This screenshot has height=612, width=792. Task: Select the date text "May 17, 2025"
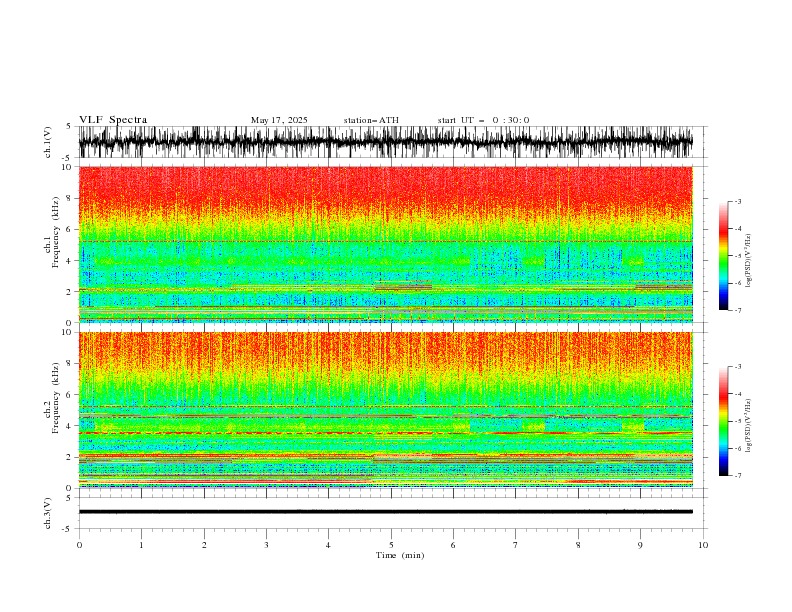(279, 120)
